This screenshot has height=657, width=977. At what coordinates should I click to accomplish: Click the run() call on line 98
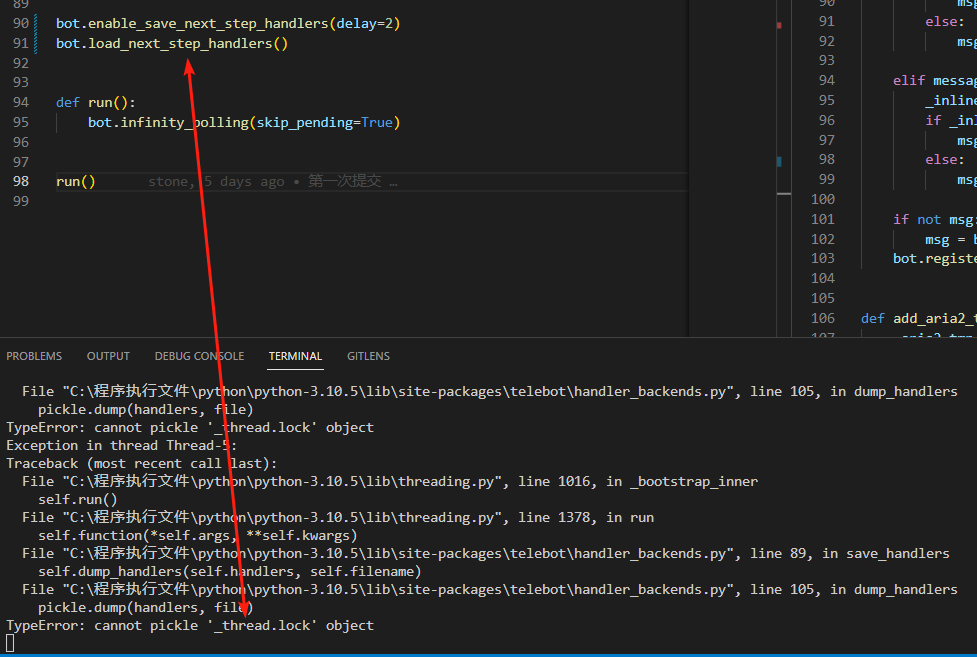click(75, 181)
